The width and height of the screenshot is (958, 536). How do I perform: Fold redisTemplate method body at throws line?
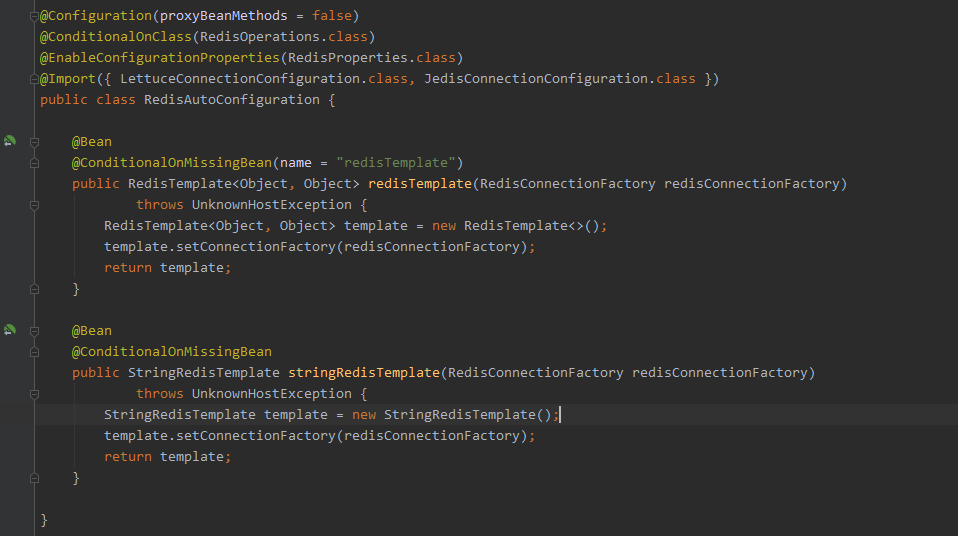[x=34, y=205]
